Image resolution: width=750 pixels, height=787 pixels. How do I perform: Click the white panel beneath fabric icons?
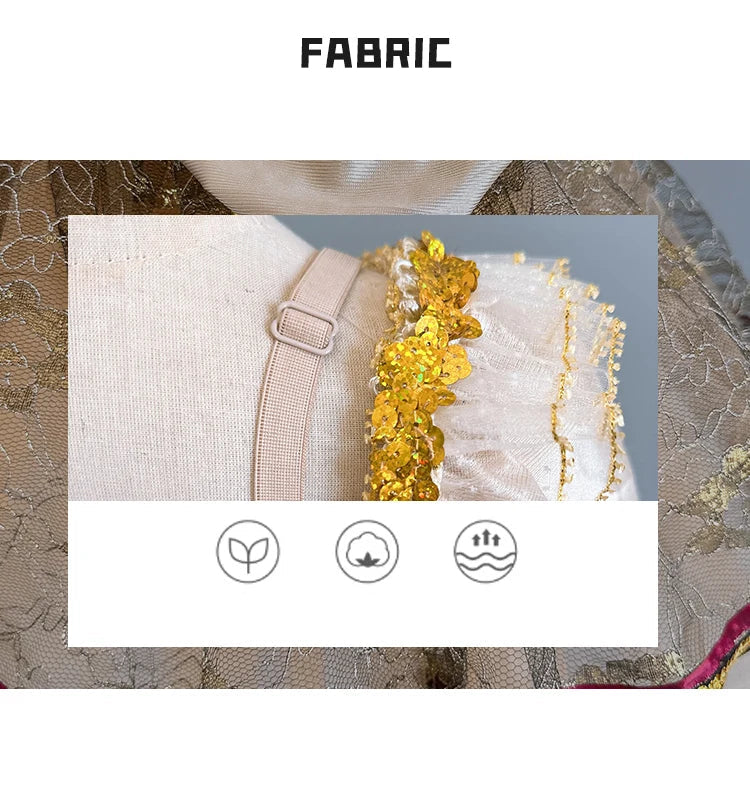(x=363, y=574)
